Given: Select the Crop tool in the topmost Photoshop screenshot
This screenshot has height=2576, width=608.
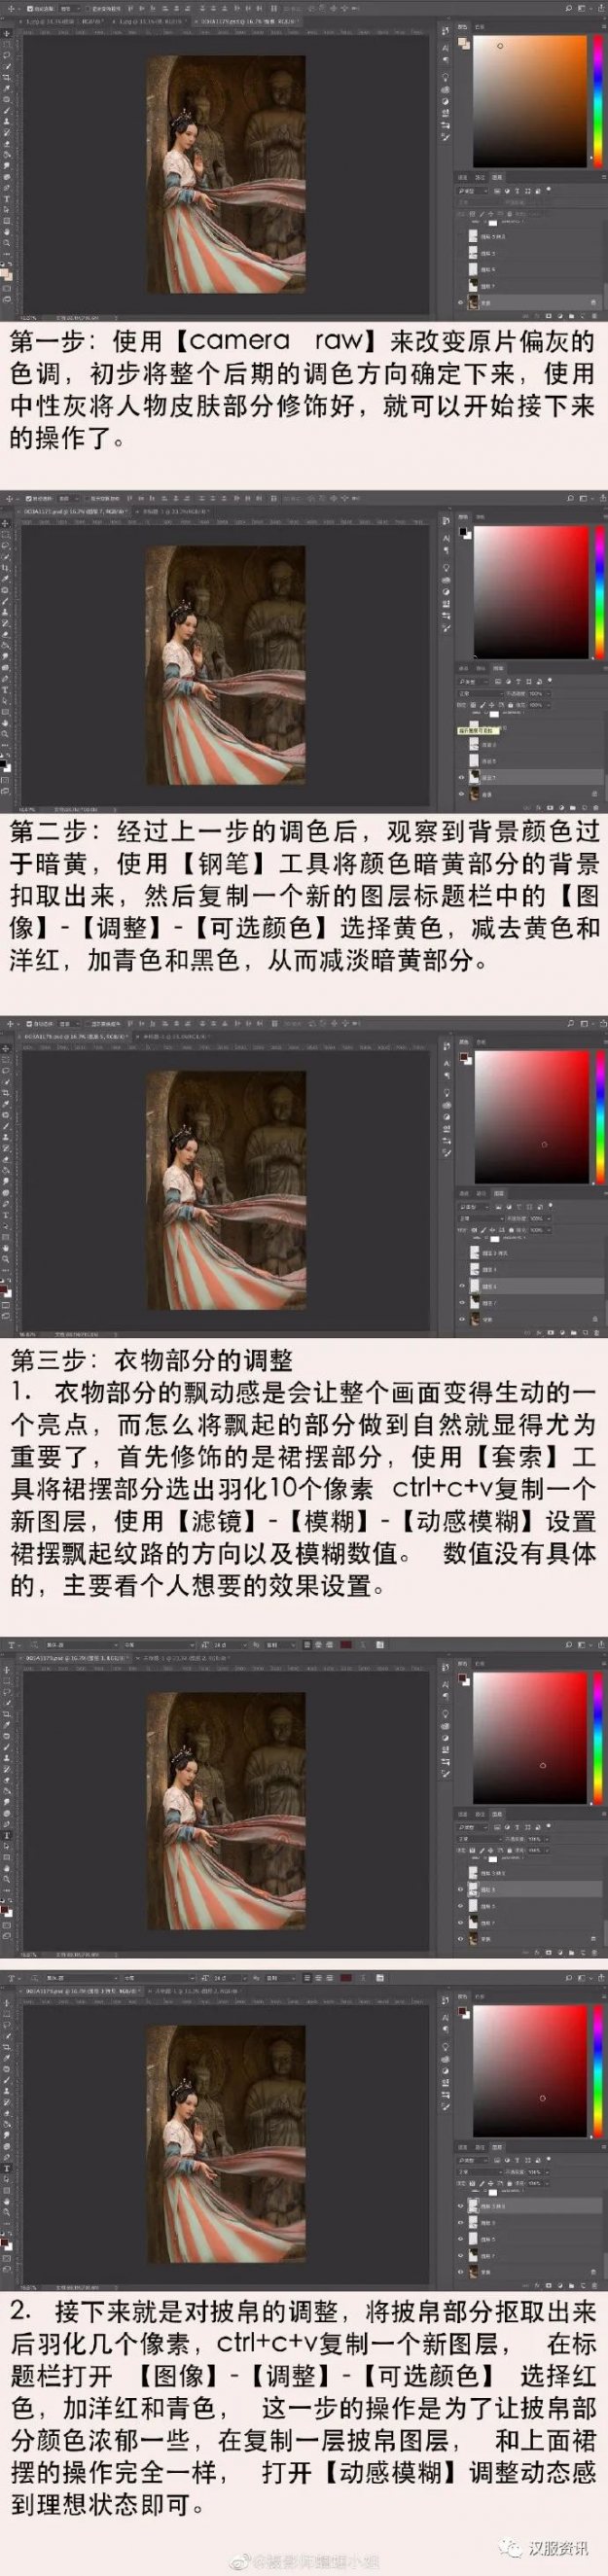Looking at the screenshot, I should tap(7, 77).
